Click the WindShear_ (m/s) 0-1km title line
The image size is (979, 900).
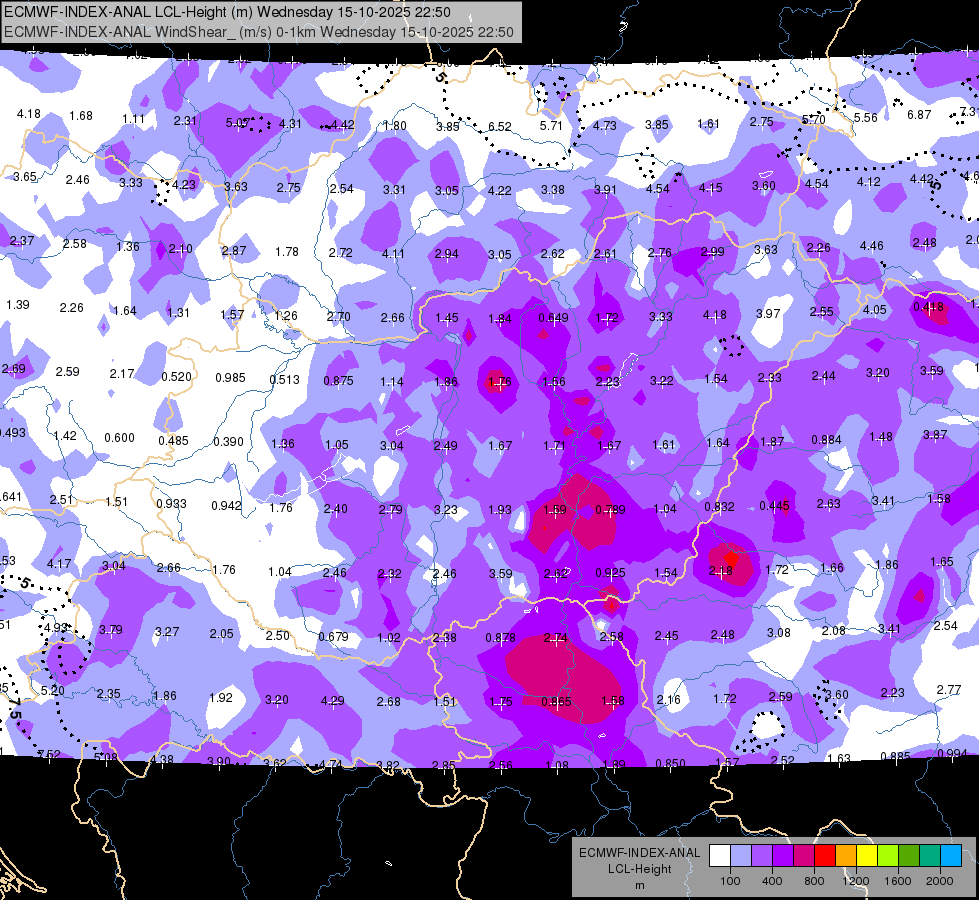258,32
